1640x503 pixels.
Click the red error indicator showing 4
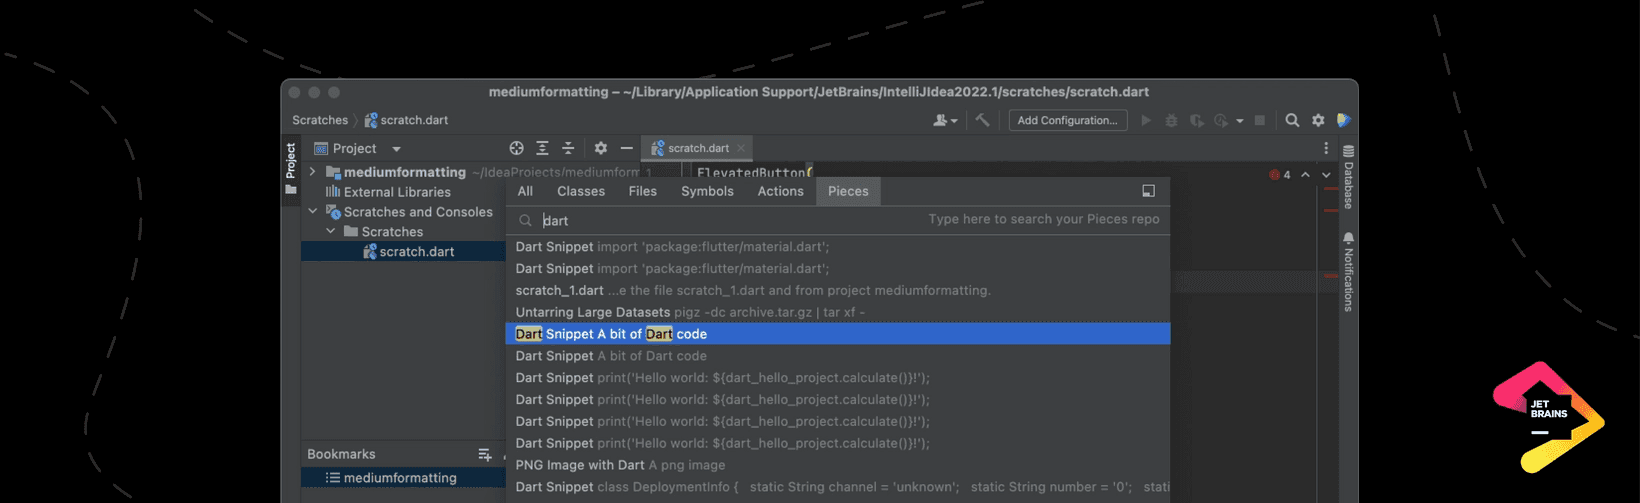1280,175
